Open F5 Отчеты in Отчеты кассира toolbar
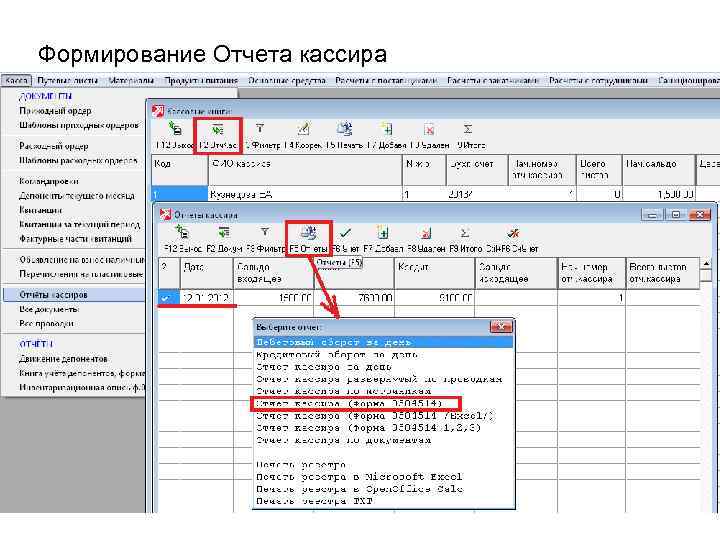The height and width of the screenshot is (540, 720). (x=309, y=239)
